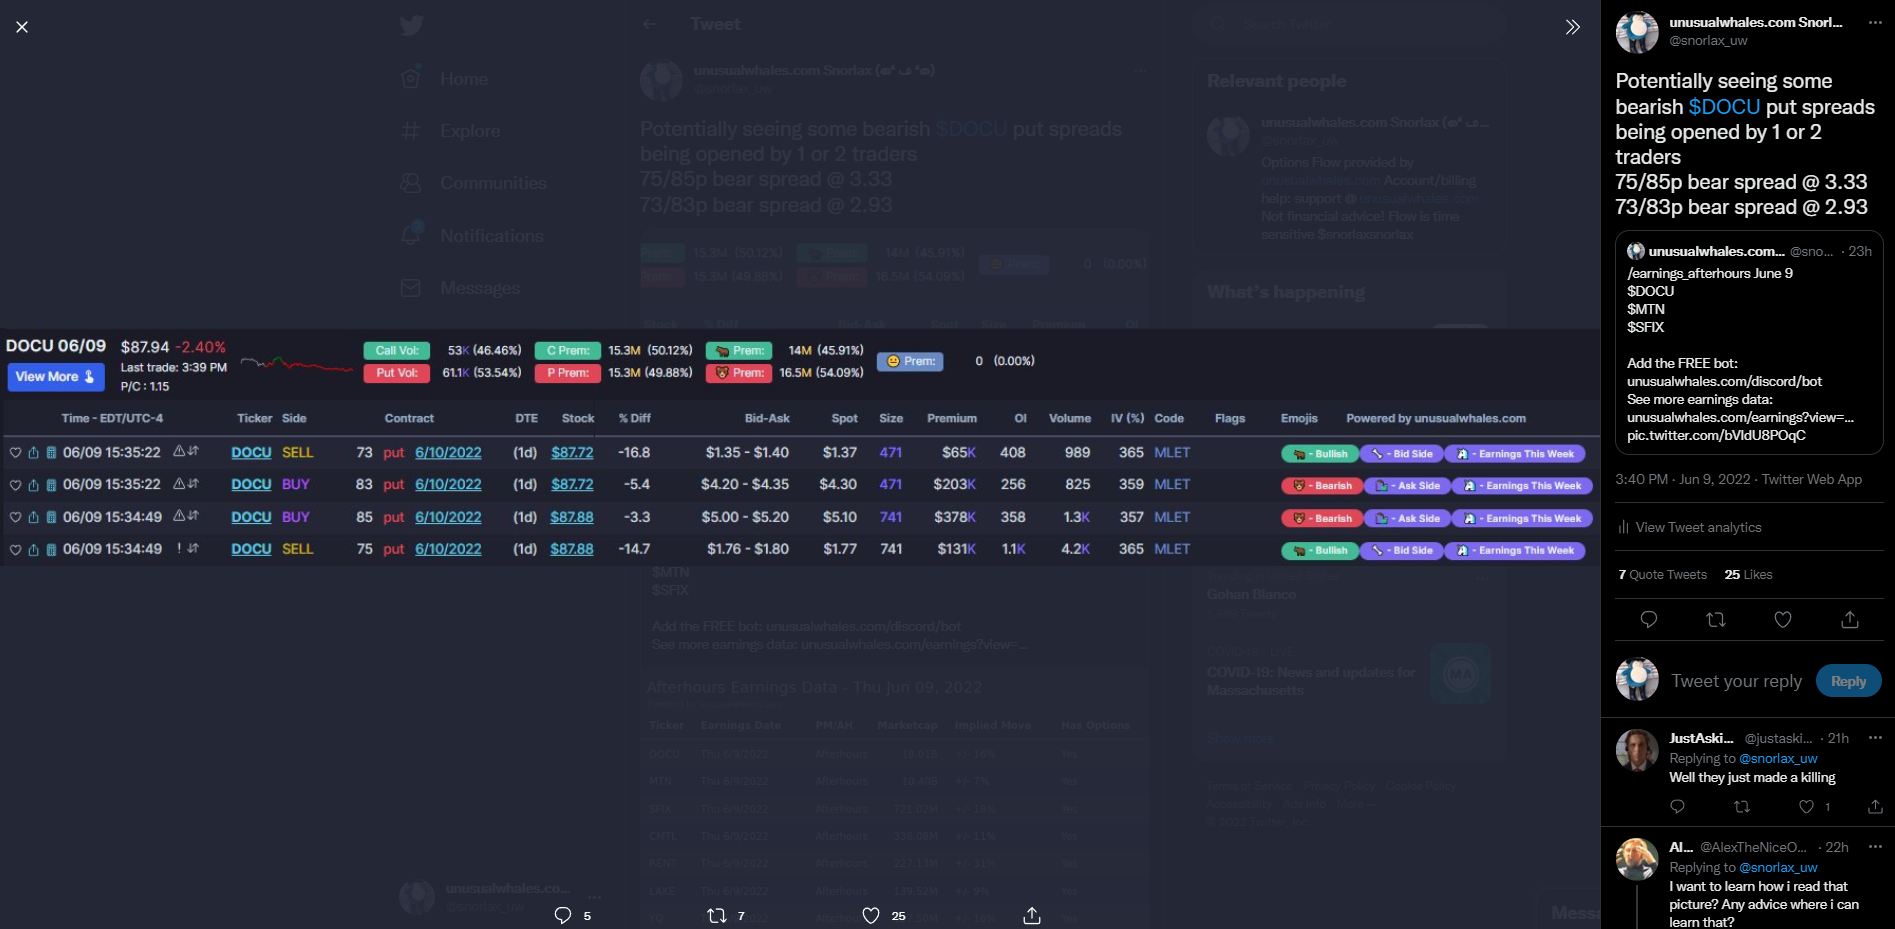Viewport: 1895px width, 929px height.
Task: Open more options on the main tweet
Action: (1874, 23)
